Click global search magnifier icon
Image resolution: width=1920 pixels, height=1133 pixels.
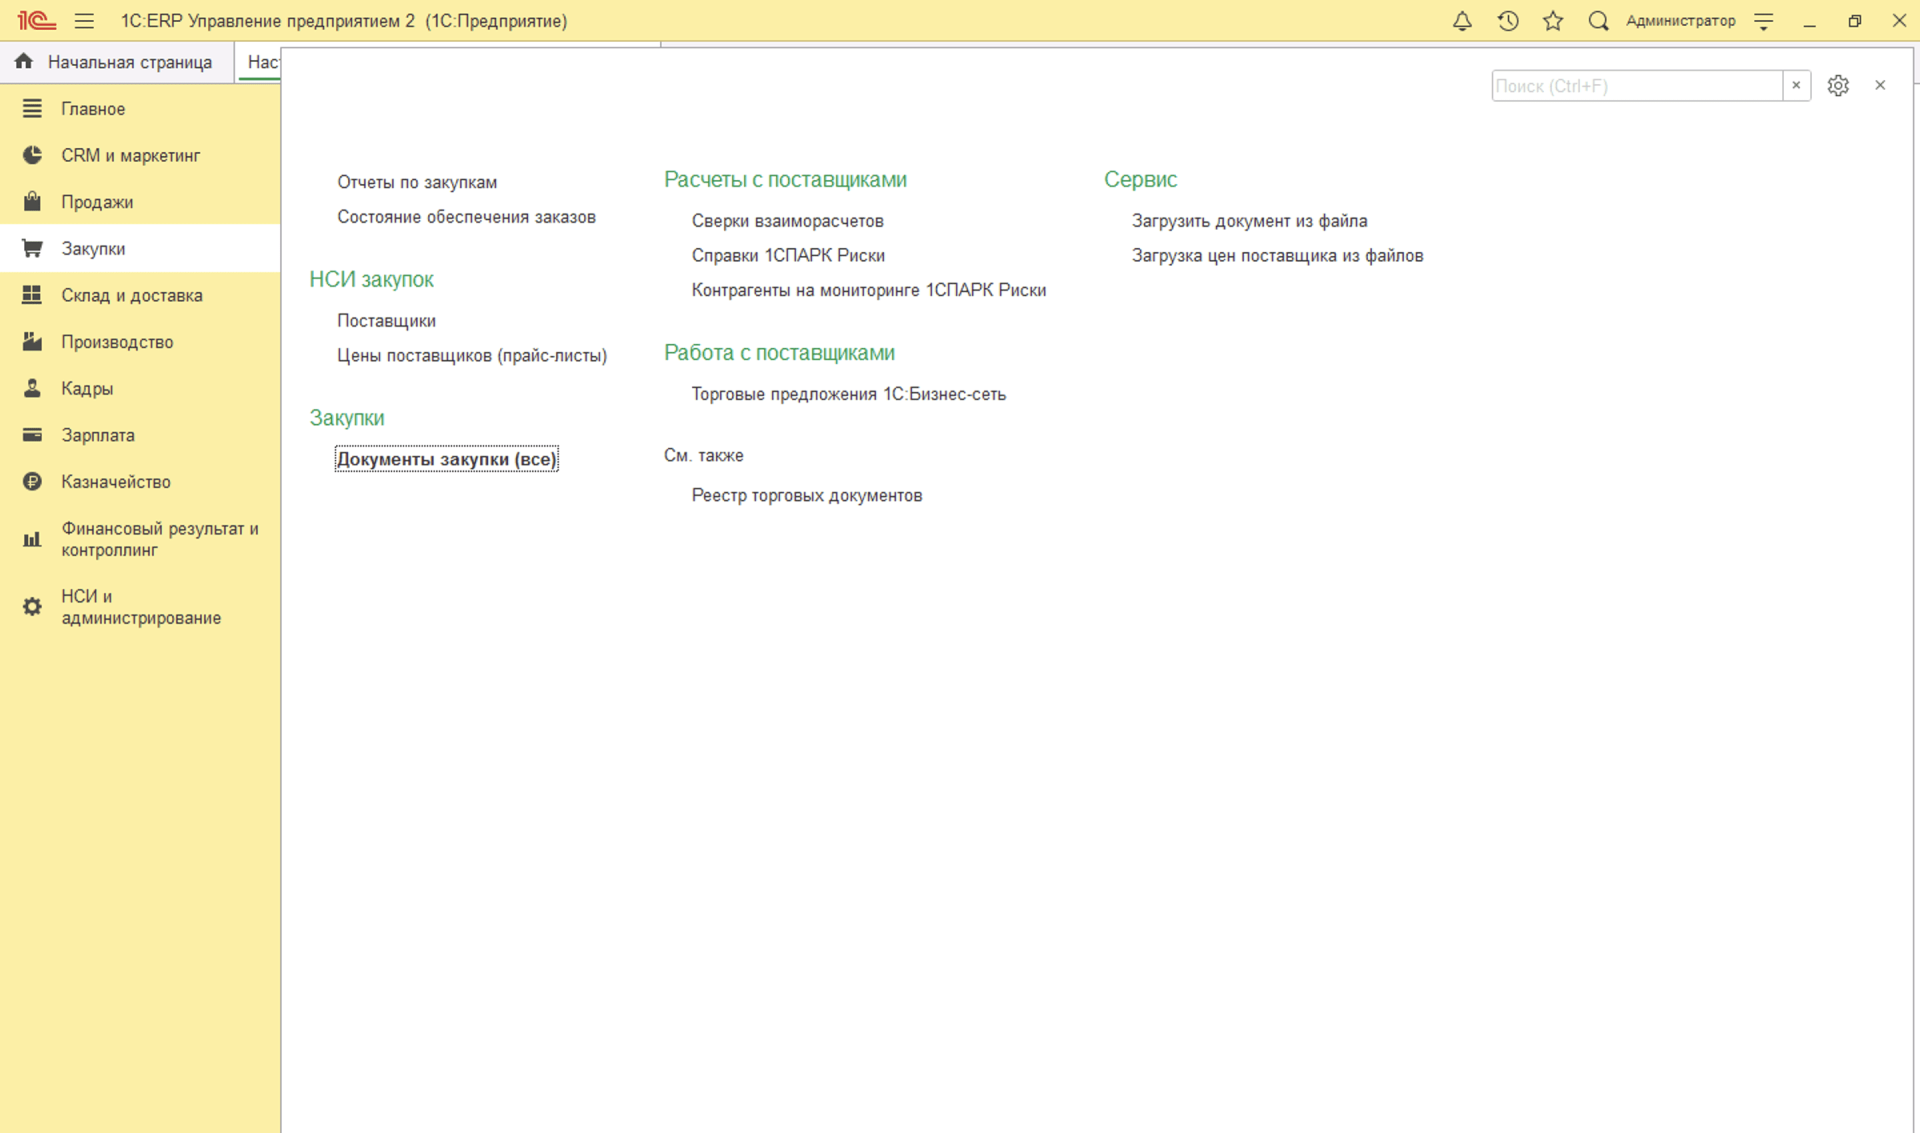pos(1598,21)
